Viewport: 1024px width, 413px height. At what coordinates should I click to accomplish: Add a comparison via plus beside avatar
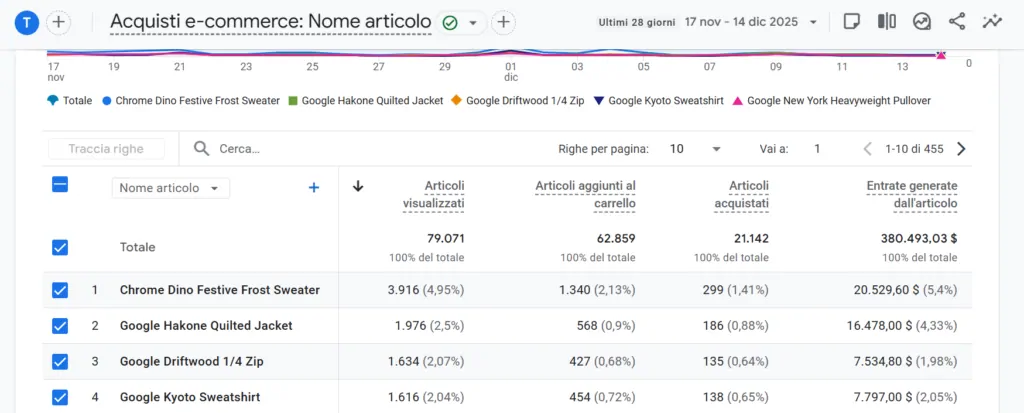[59, 22]
